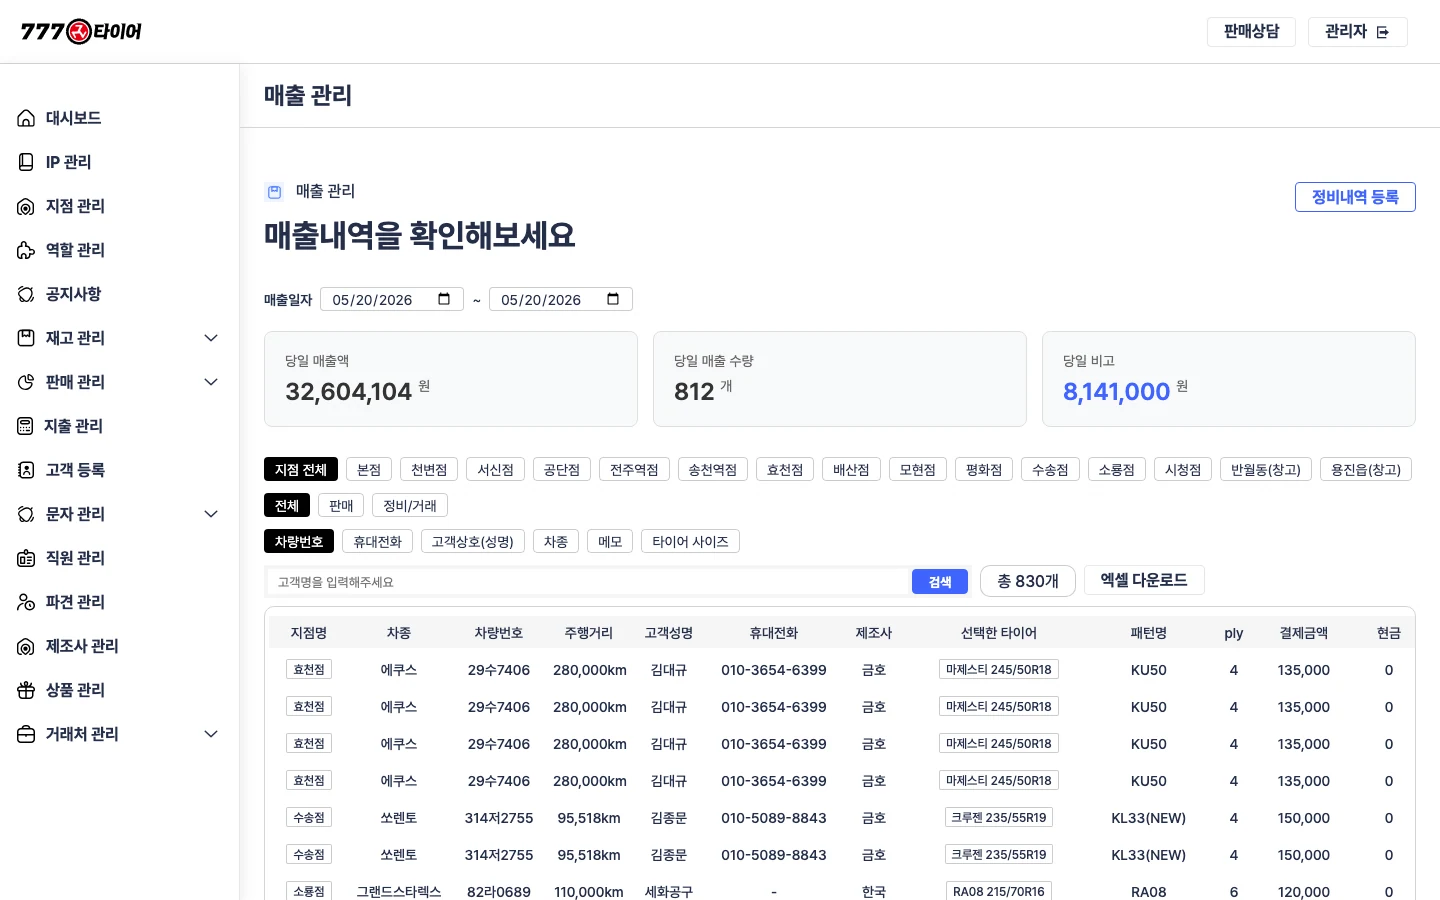Click the 검색 search button
Screen dimensions: 1440x900
click(x=940, y=582)
